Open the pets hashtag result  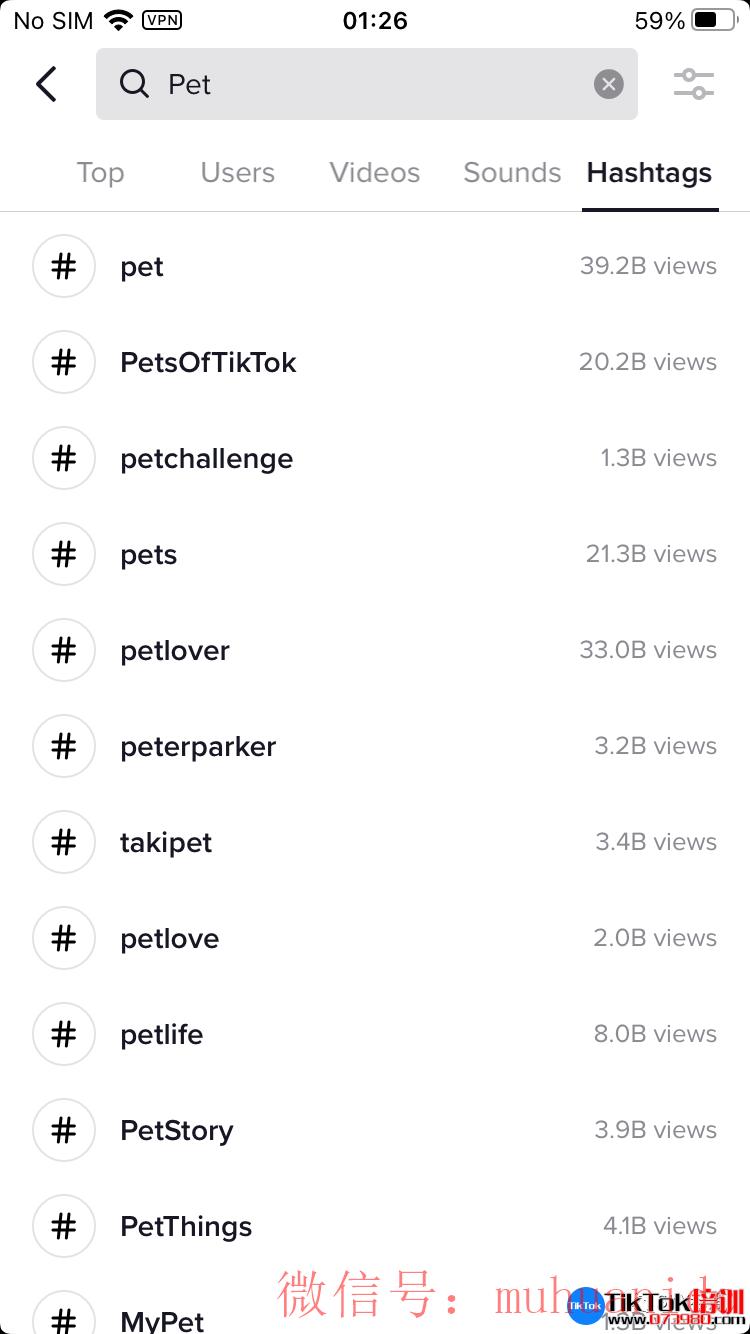tap(375, 554)
